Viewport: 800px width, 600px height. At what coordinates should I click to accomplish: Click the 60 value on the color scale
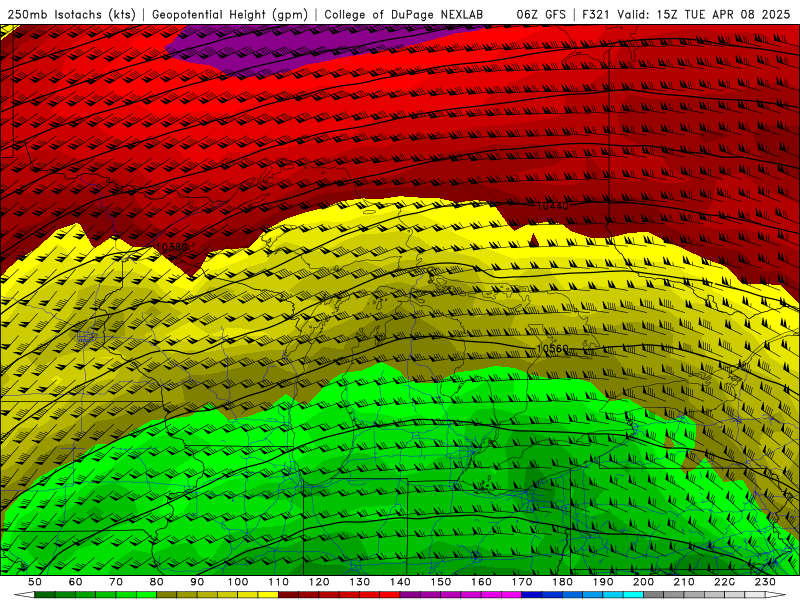[x=76, y=582]
